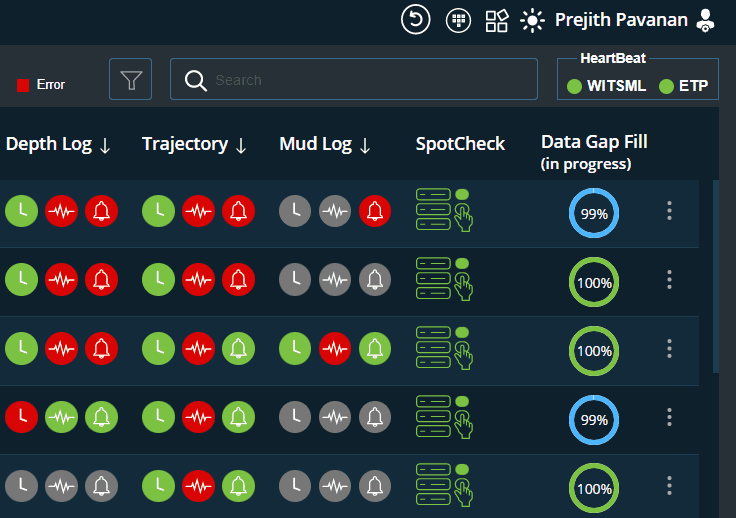The image size is (736, 518).
Task: Click the SpotCheck column header
Action: [460, 144]
